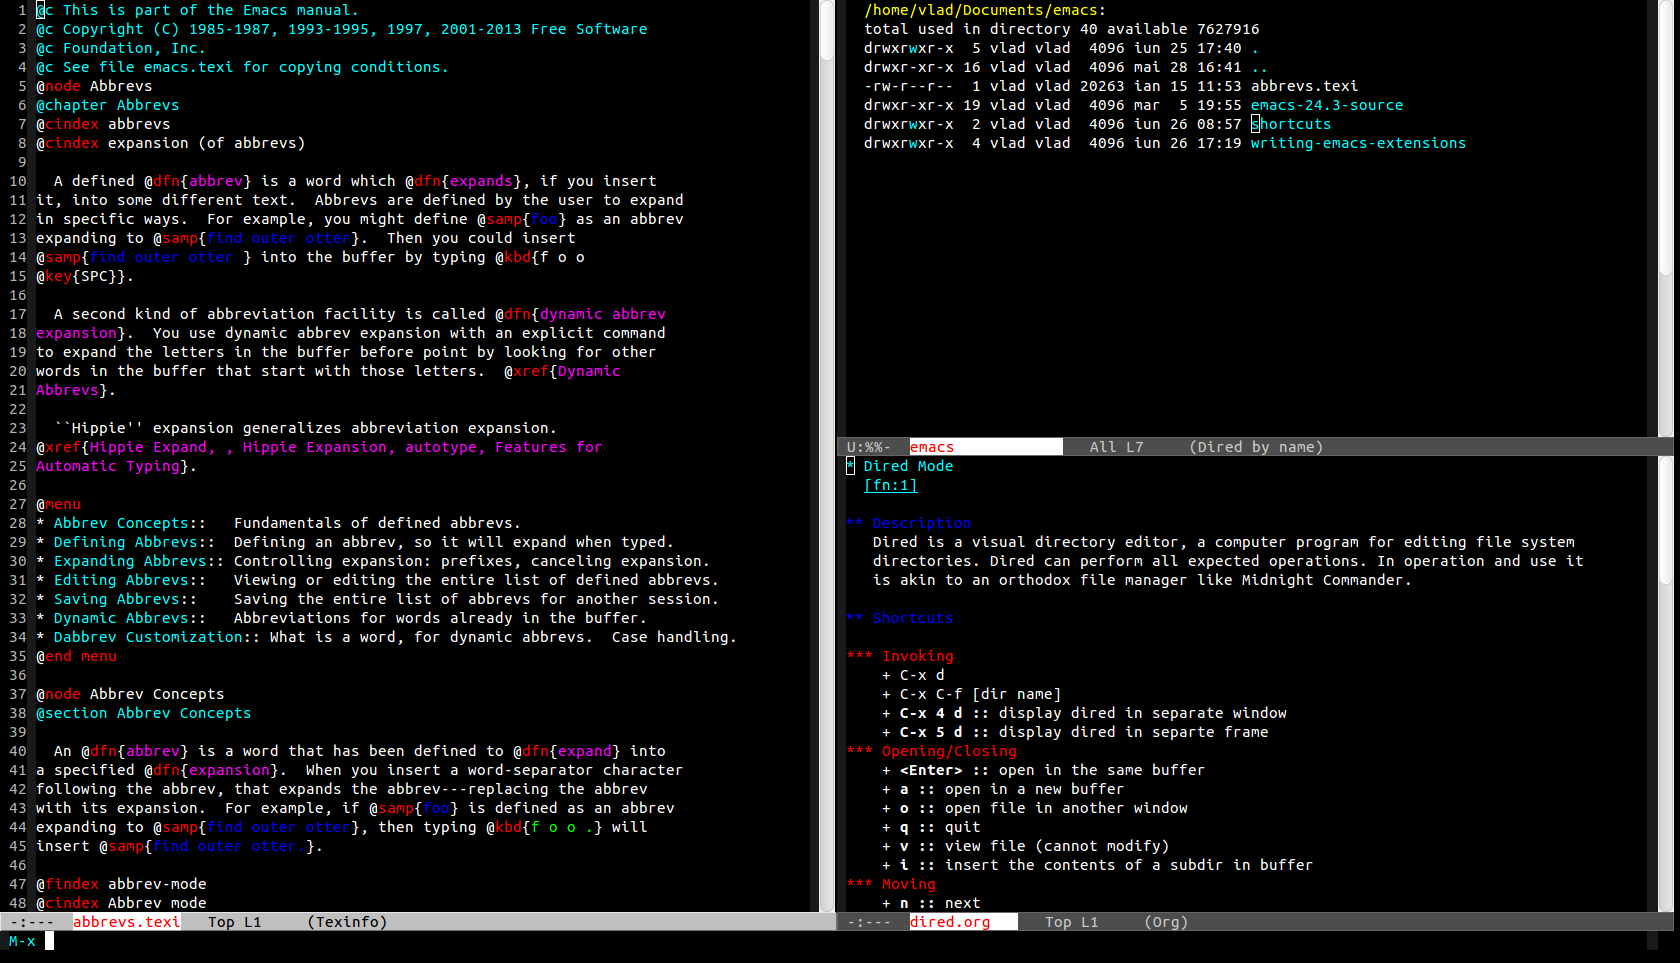This screenshot has width=1680, height=963.
Task: Click the Dired header path /home/vlad/Documents/emacs:
Action: 985,10
